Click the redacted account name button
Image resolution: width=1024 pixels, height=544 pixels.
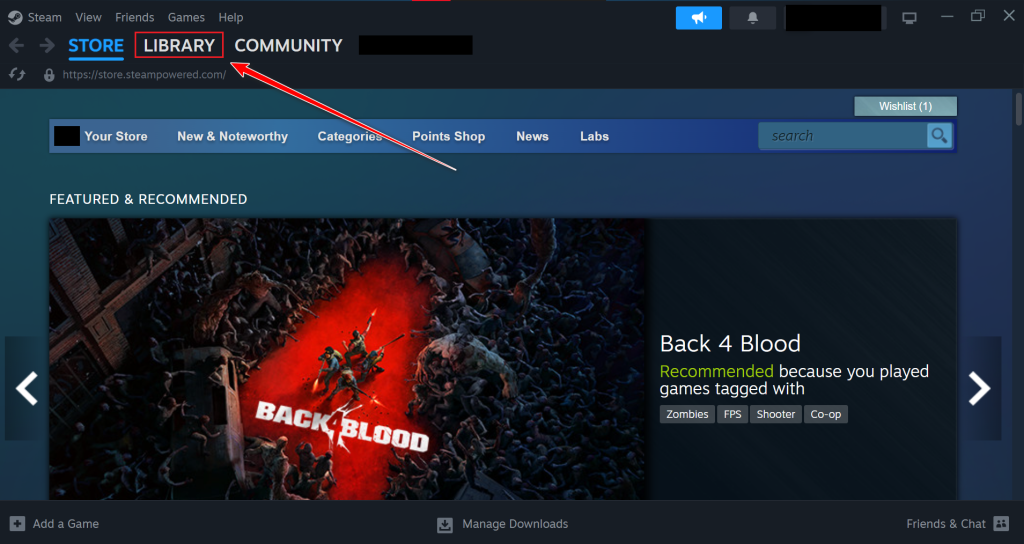pos(833,18)
